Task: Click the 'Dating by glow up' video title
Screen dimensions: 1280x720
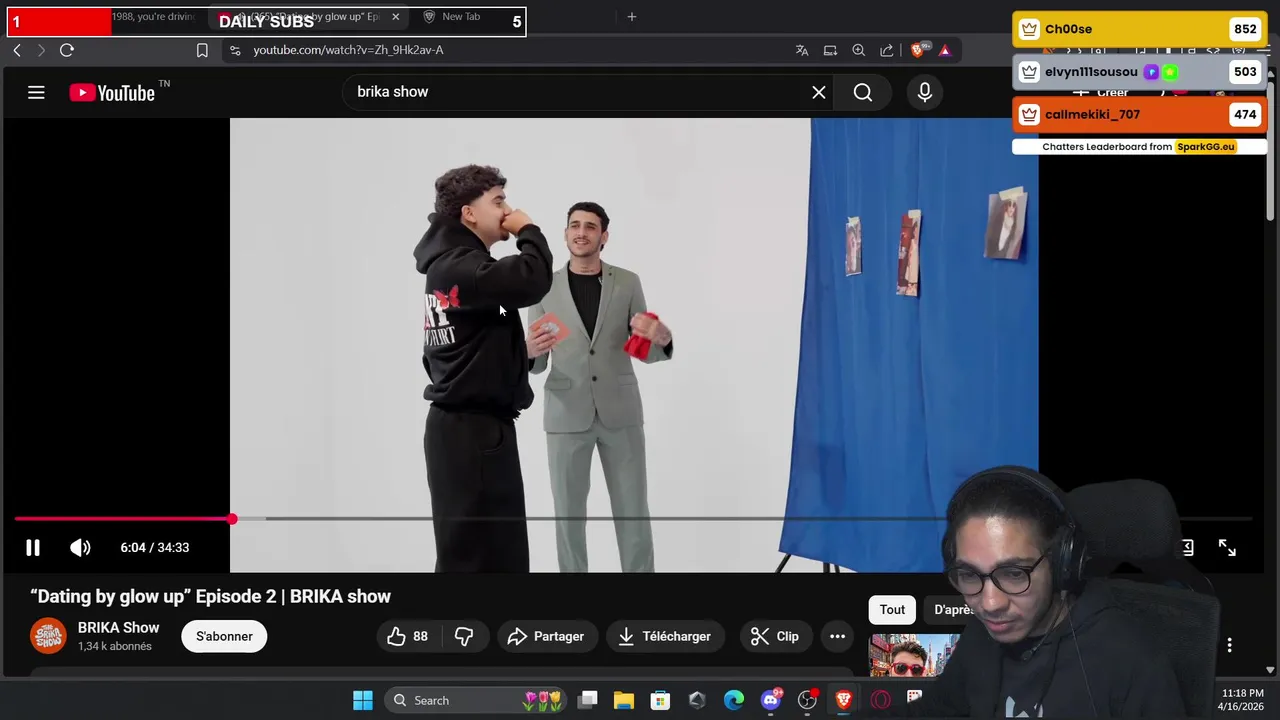Action: pos(210,597)
